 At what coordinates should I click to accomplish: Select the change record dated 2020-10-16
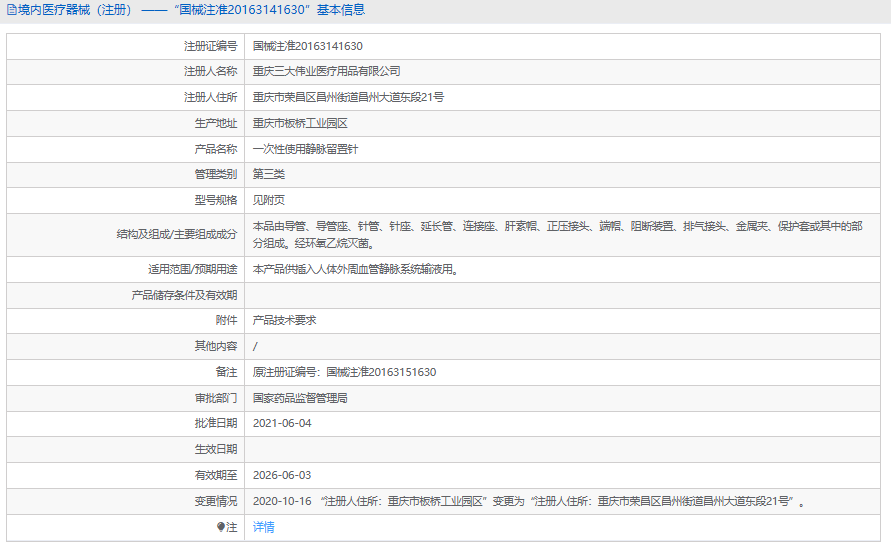(x=529, y=501)
